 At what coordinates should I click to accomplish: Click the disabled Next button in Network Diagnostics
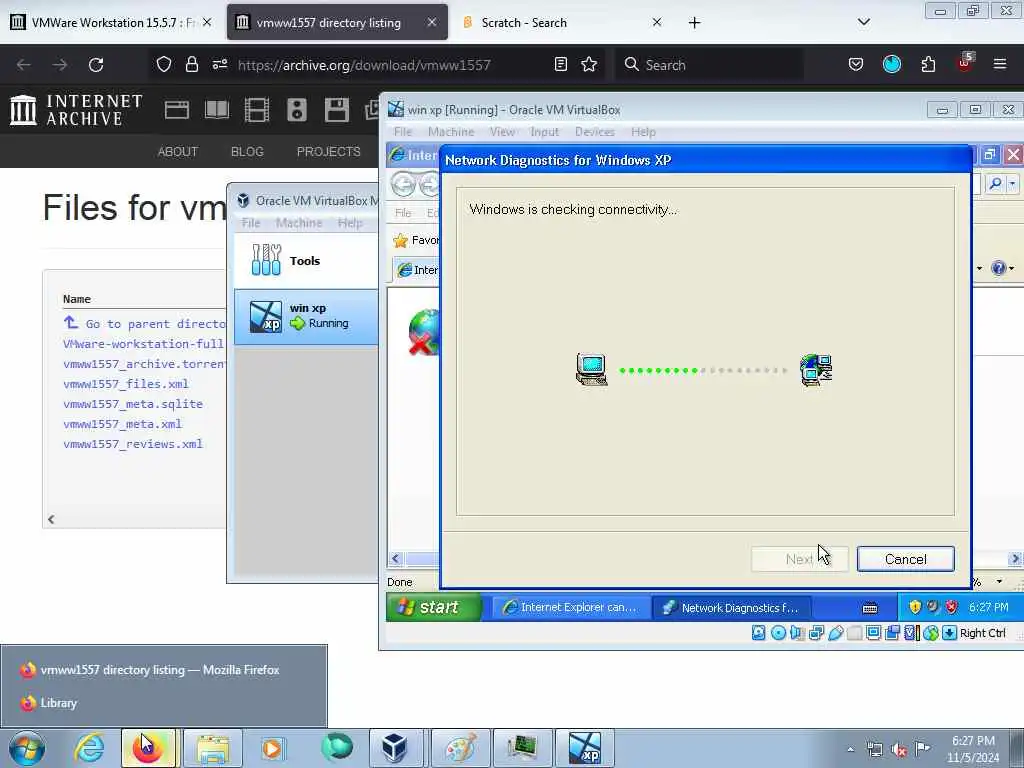[799, 559]
